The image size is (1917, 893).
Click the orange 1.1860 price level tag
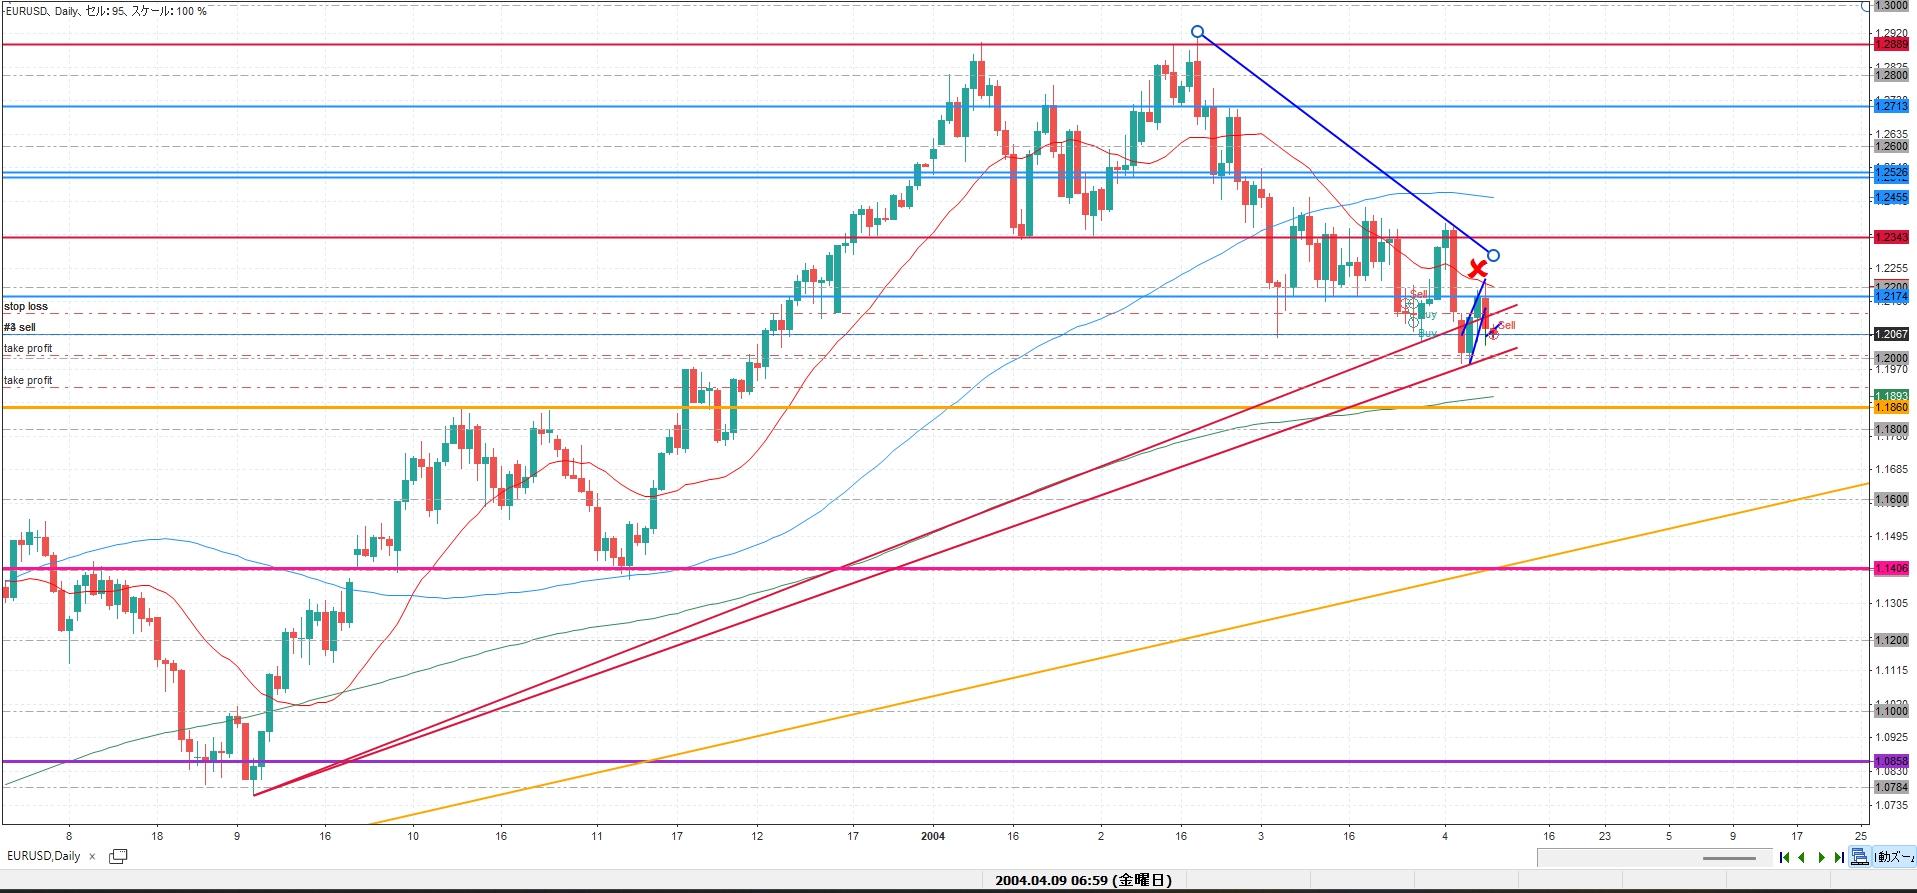(1890, 407)
